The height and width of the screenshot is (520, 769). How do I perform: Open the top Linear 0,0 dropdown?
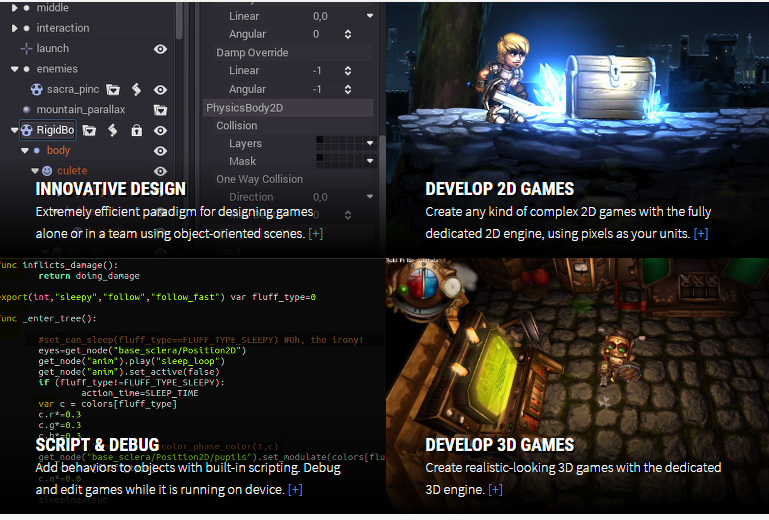click(370, 16)
